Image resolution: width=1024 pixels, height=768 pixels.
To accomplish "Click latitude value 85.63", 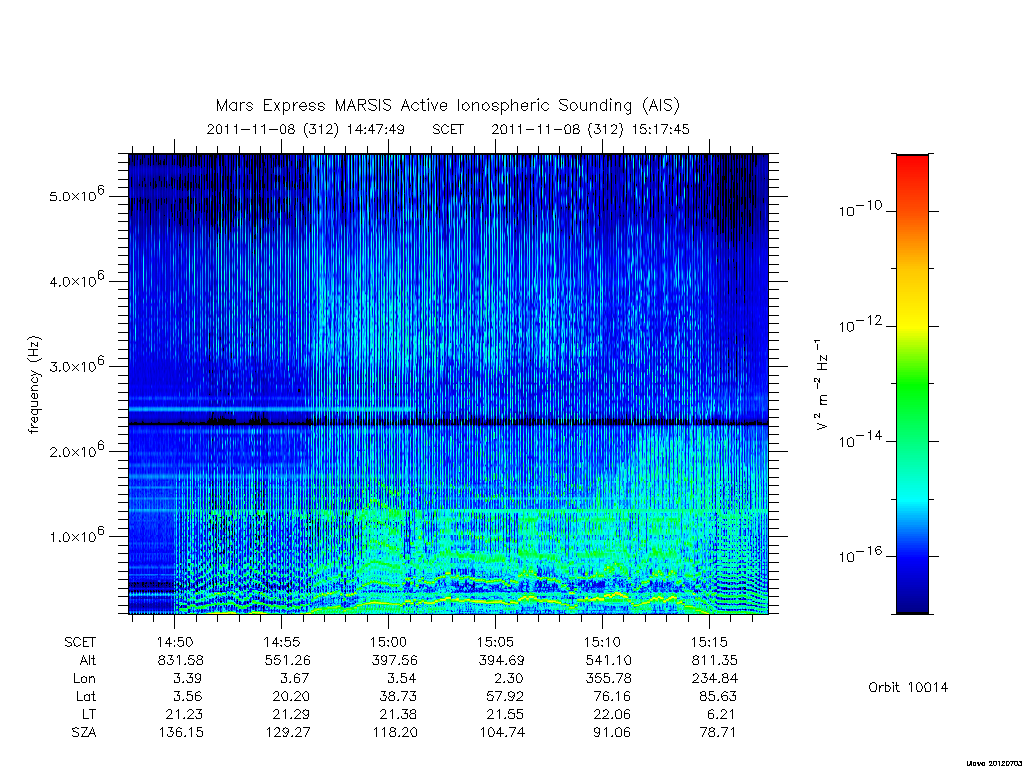I will (718, 697).
